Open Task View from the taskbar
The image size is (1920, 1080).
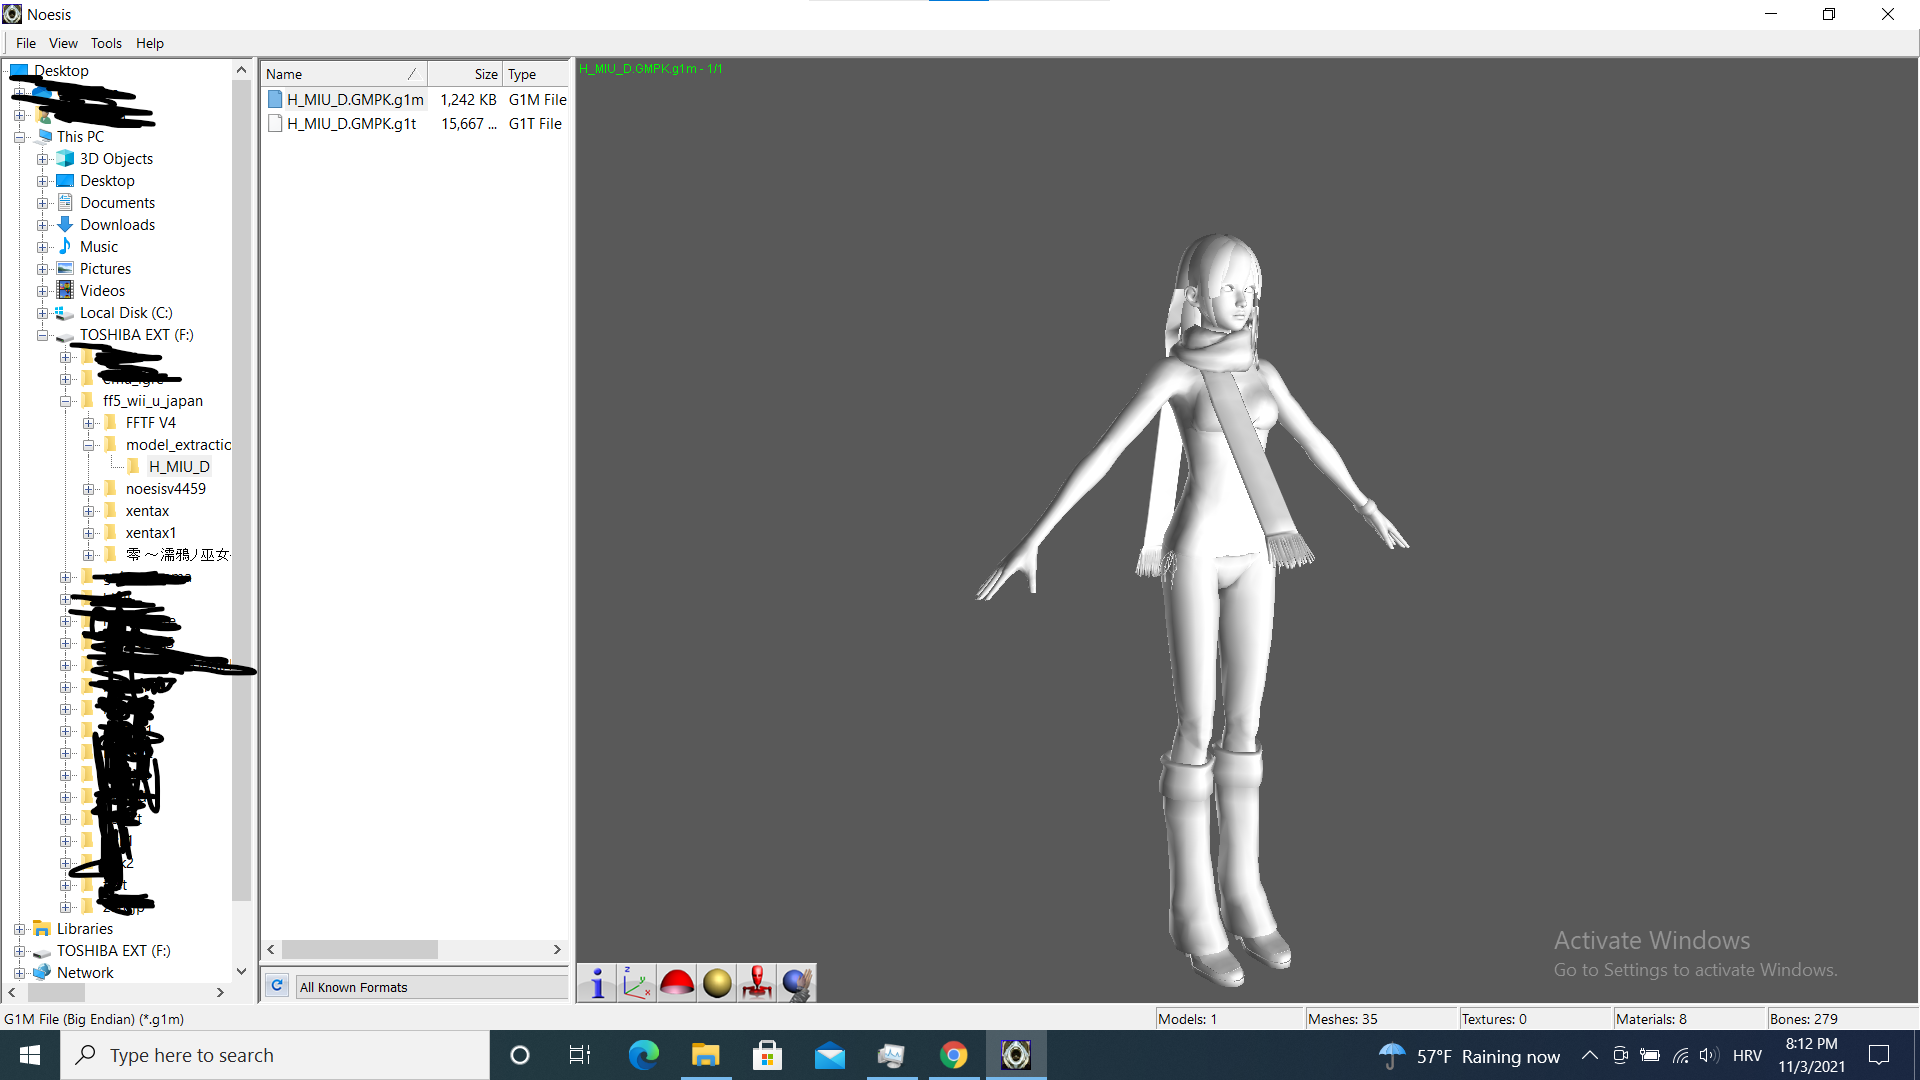(580, 1055)
